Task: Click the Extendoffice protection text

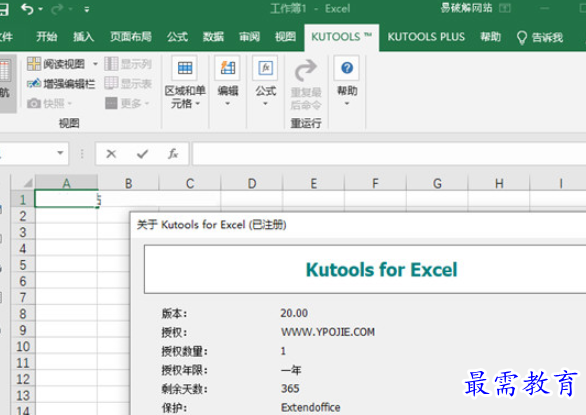Action: point(311,407)
